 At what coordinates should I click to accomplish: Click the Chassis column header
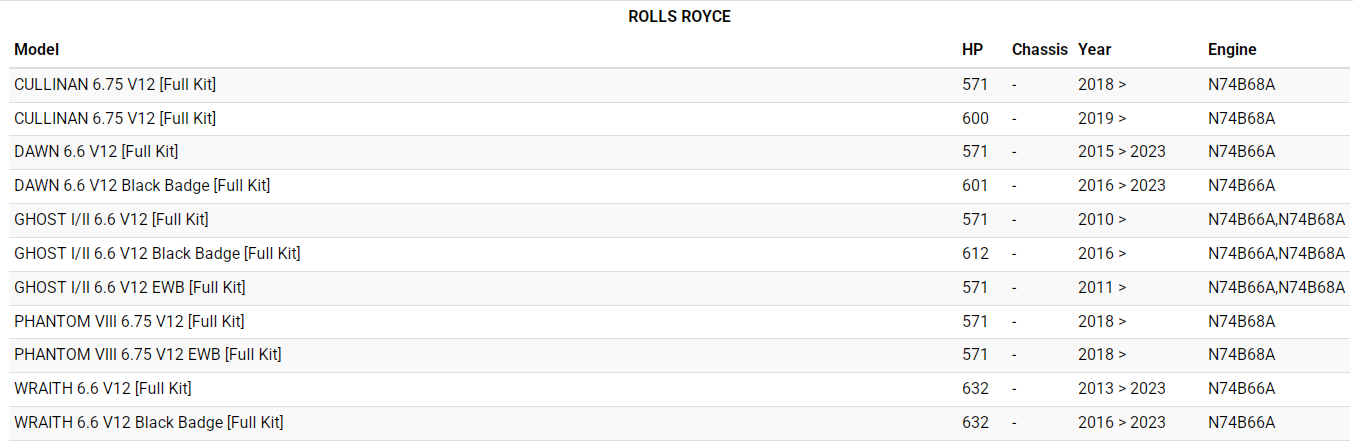(x=1039, y=50)
